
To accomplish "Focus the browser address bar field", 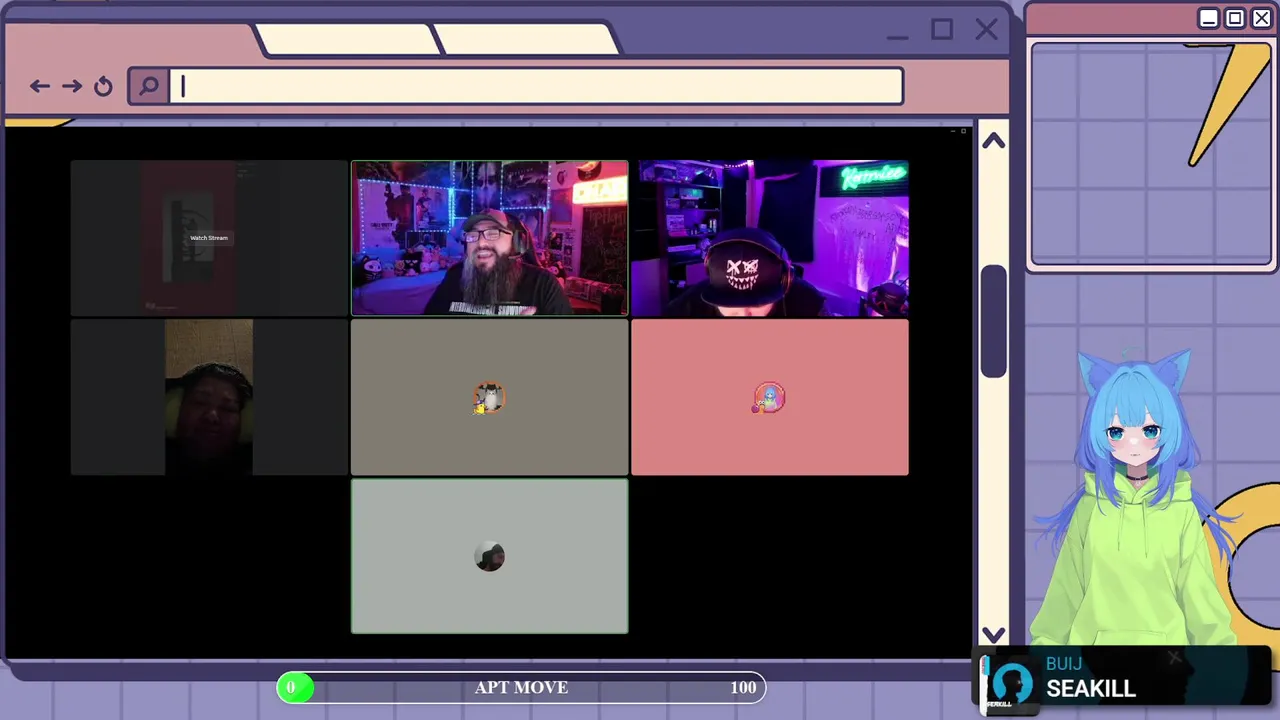I will click(538, 86).
